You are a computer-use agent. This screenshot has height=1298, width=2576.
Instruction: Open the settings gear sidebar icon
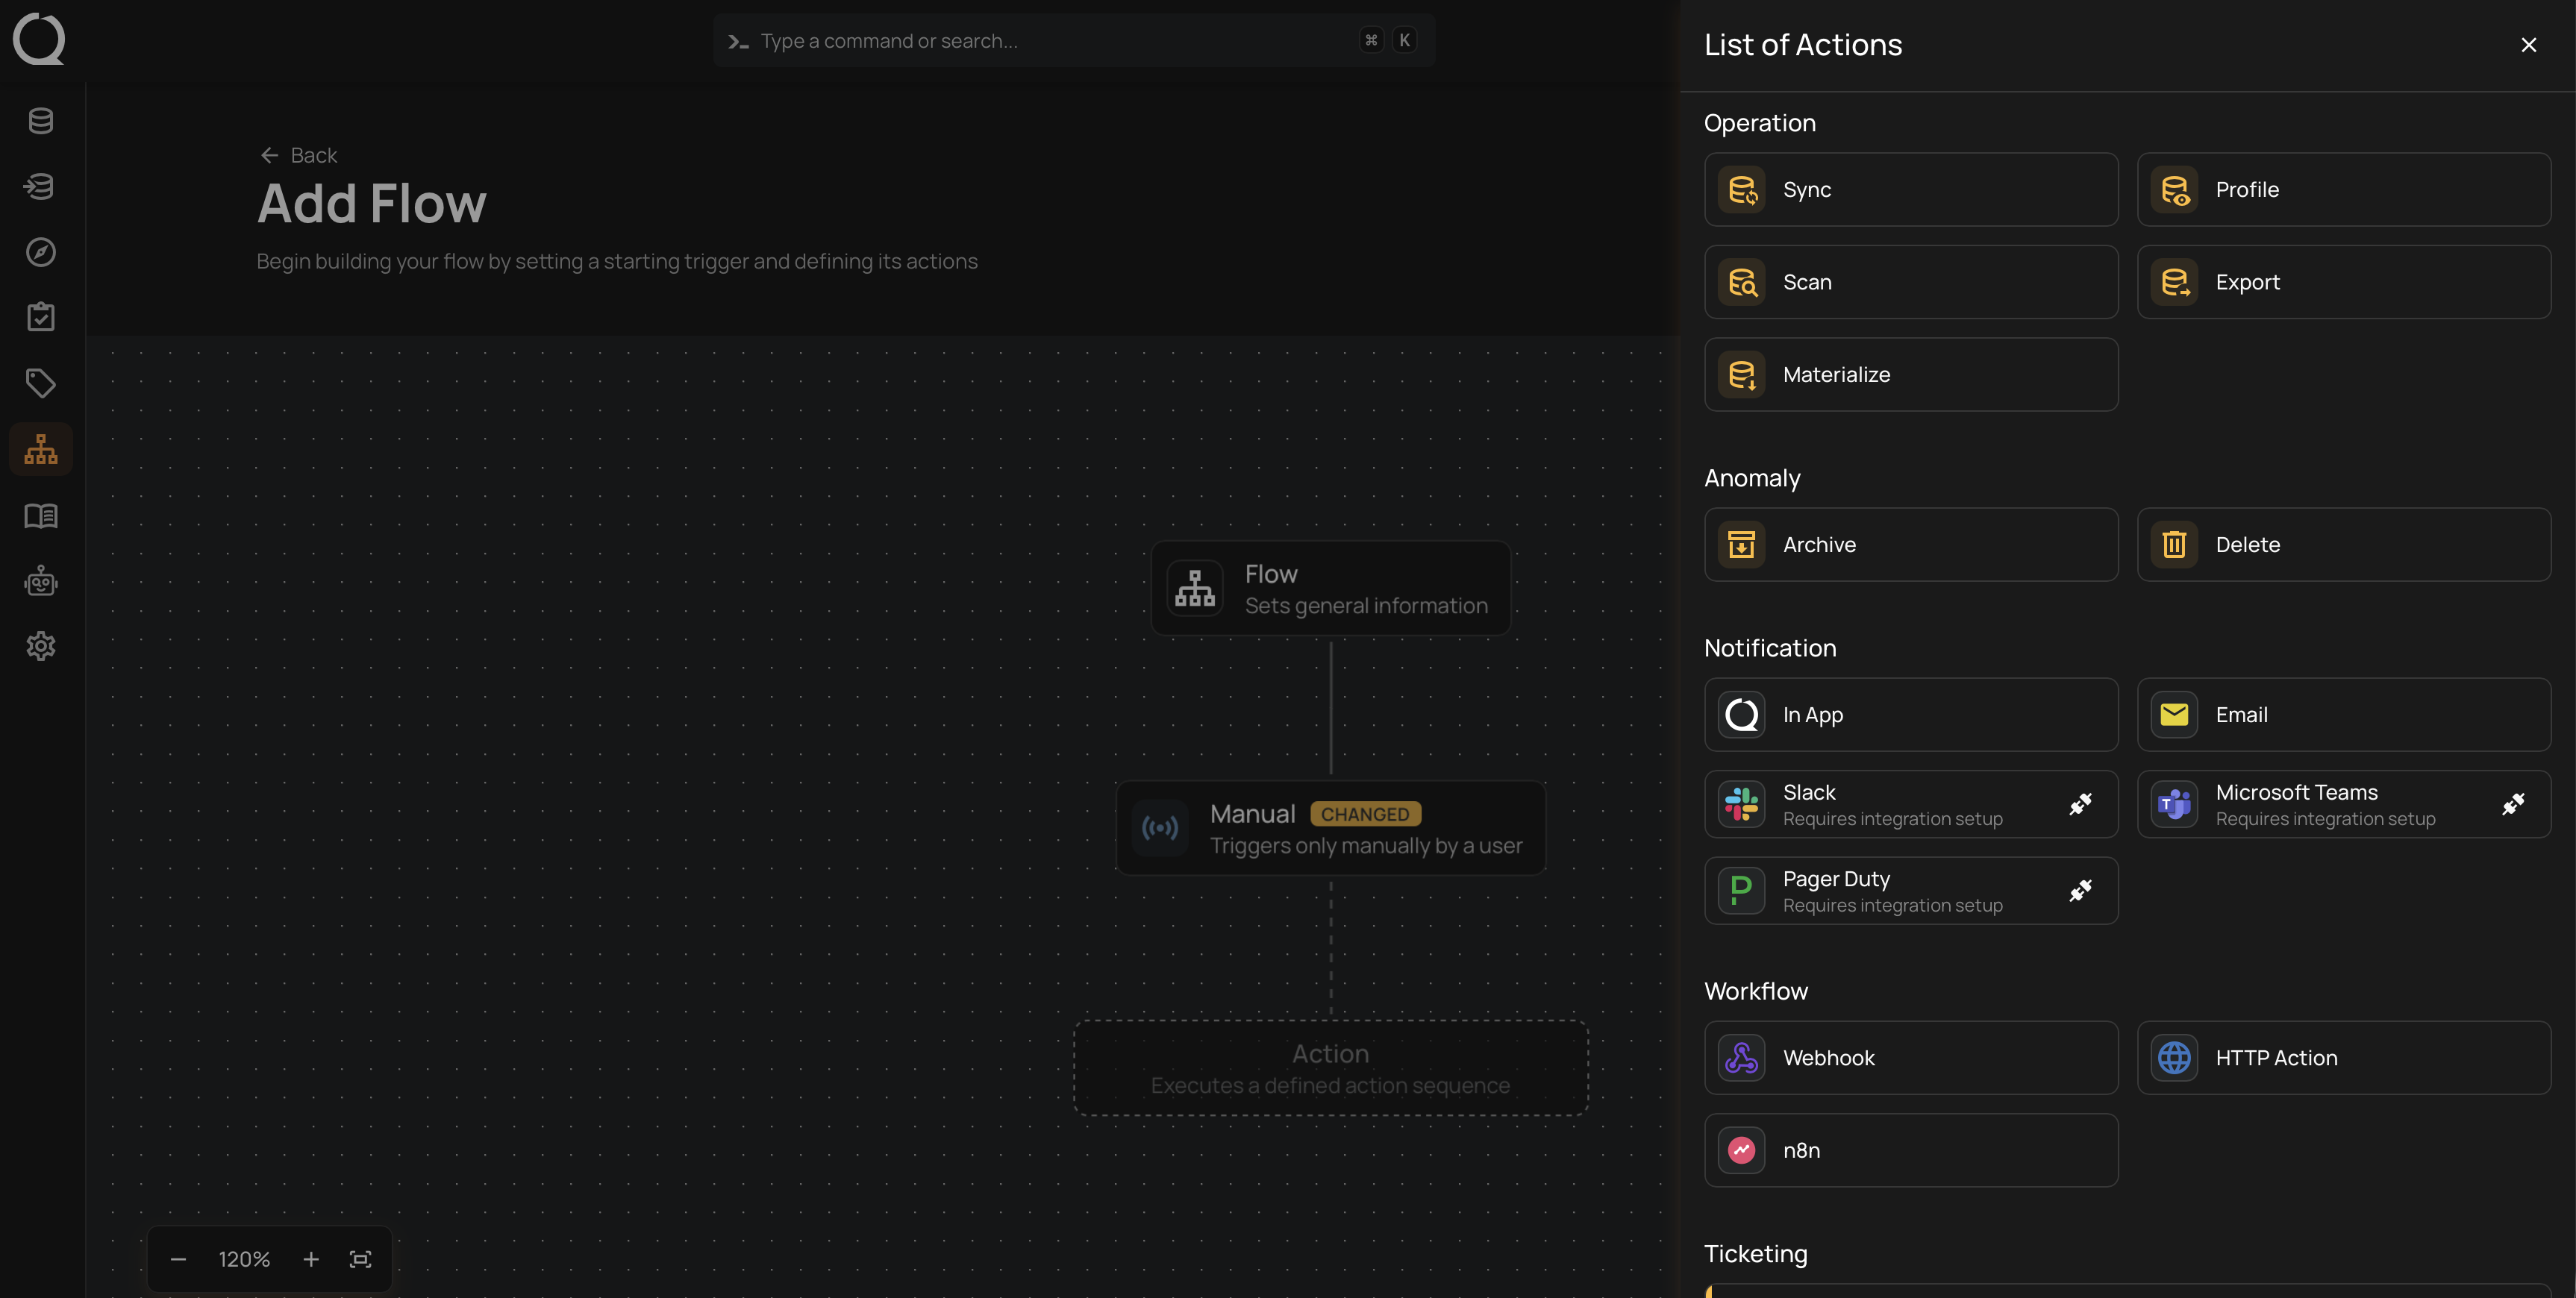(x=41, y=646)
